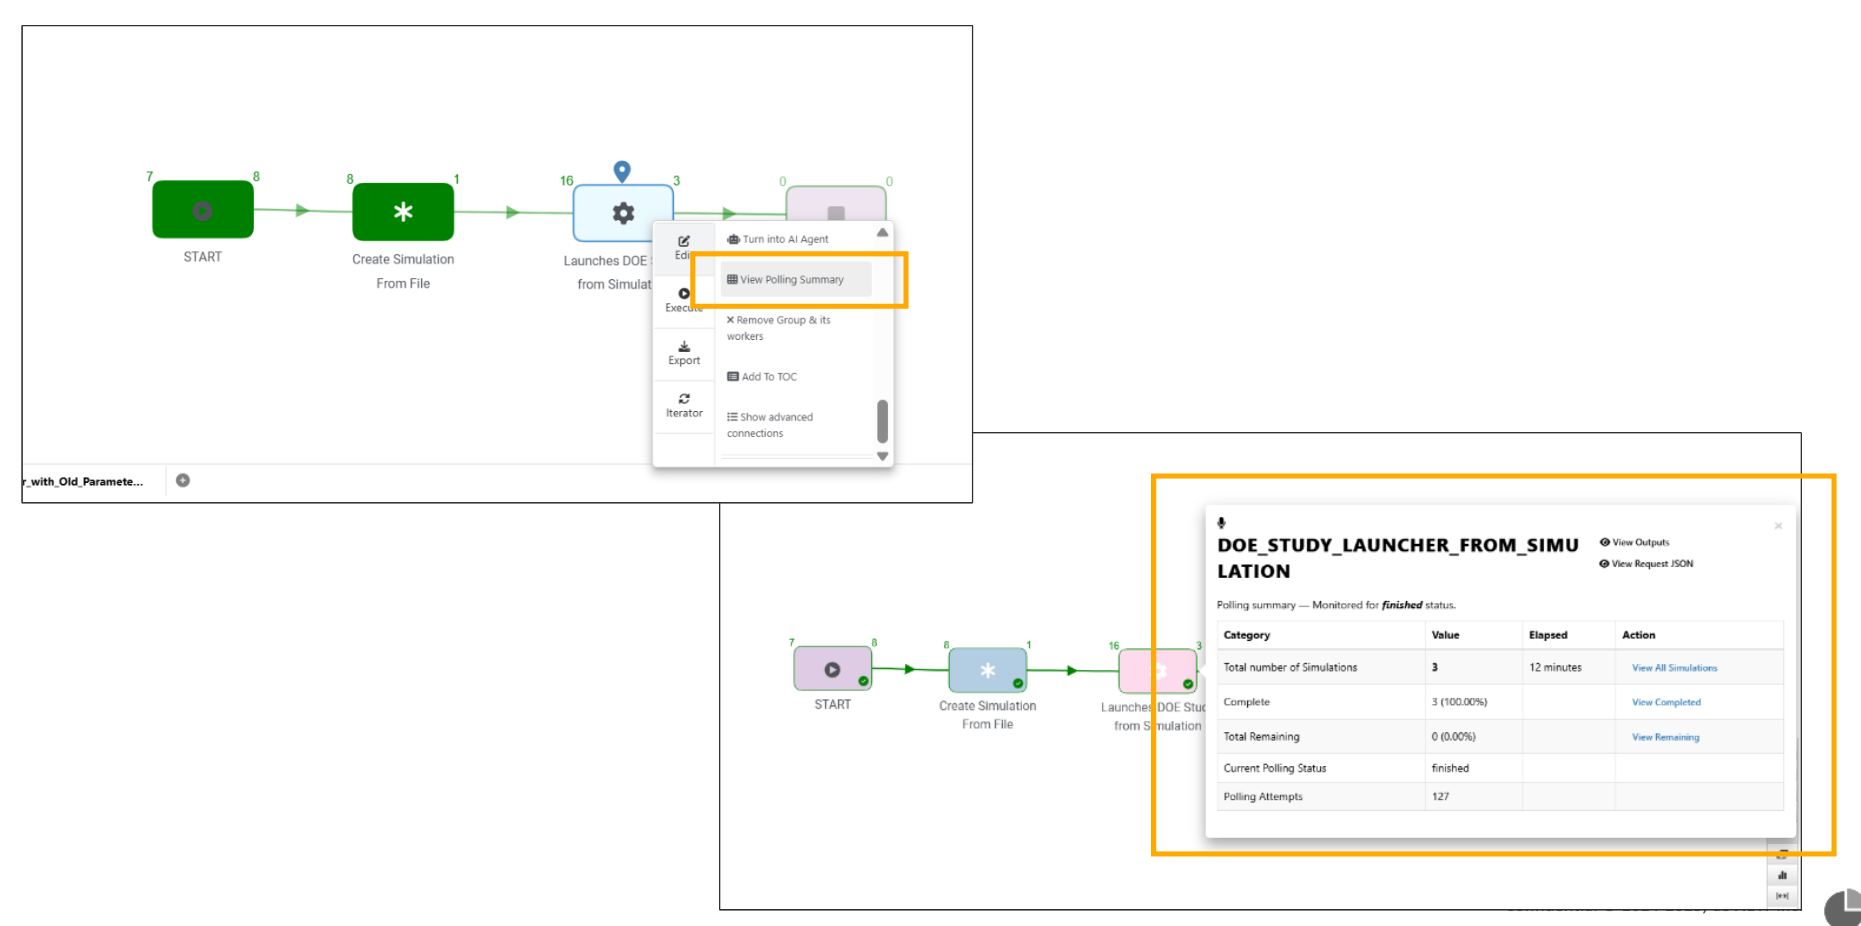The image size is (1861, 926).
Task: Click the bar chart icon below the dialog
Action: (x=1782, y=875)
